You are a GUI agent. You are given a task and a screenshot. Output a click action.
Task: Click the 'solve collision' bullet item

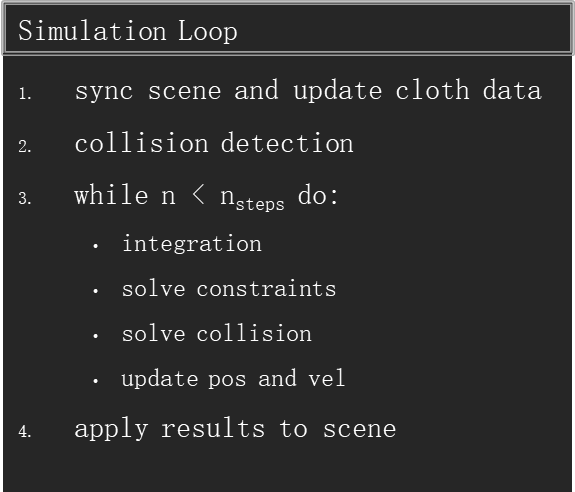tap(217, 333)
